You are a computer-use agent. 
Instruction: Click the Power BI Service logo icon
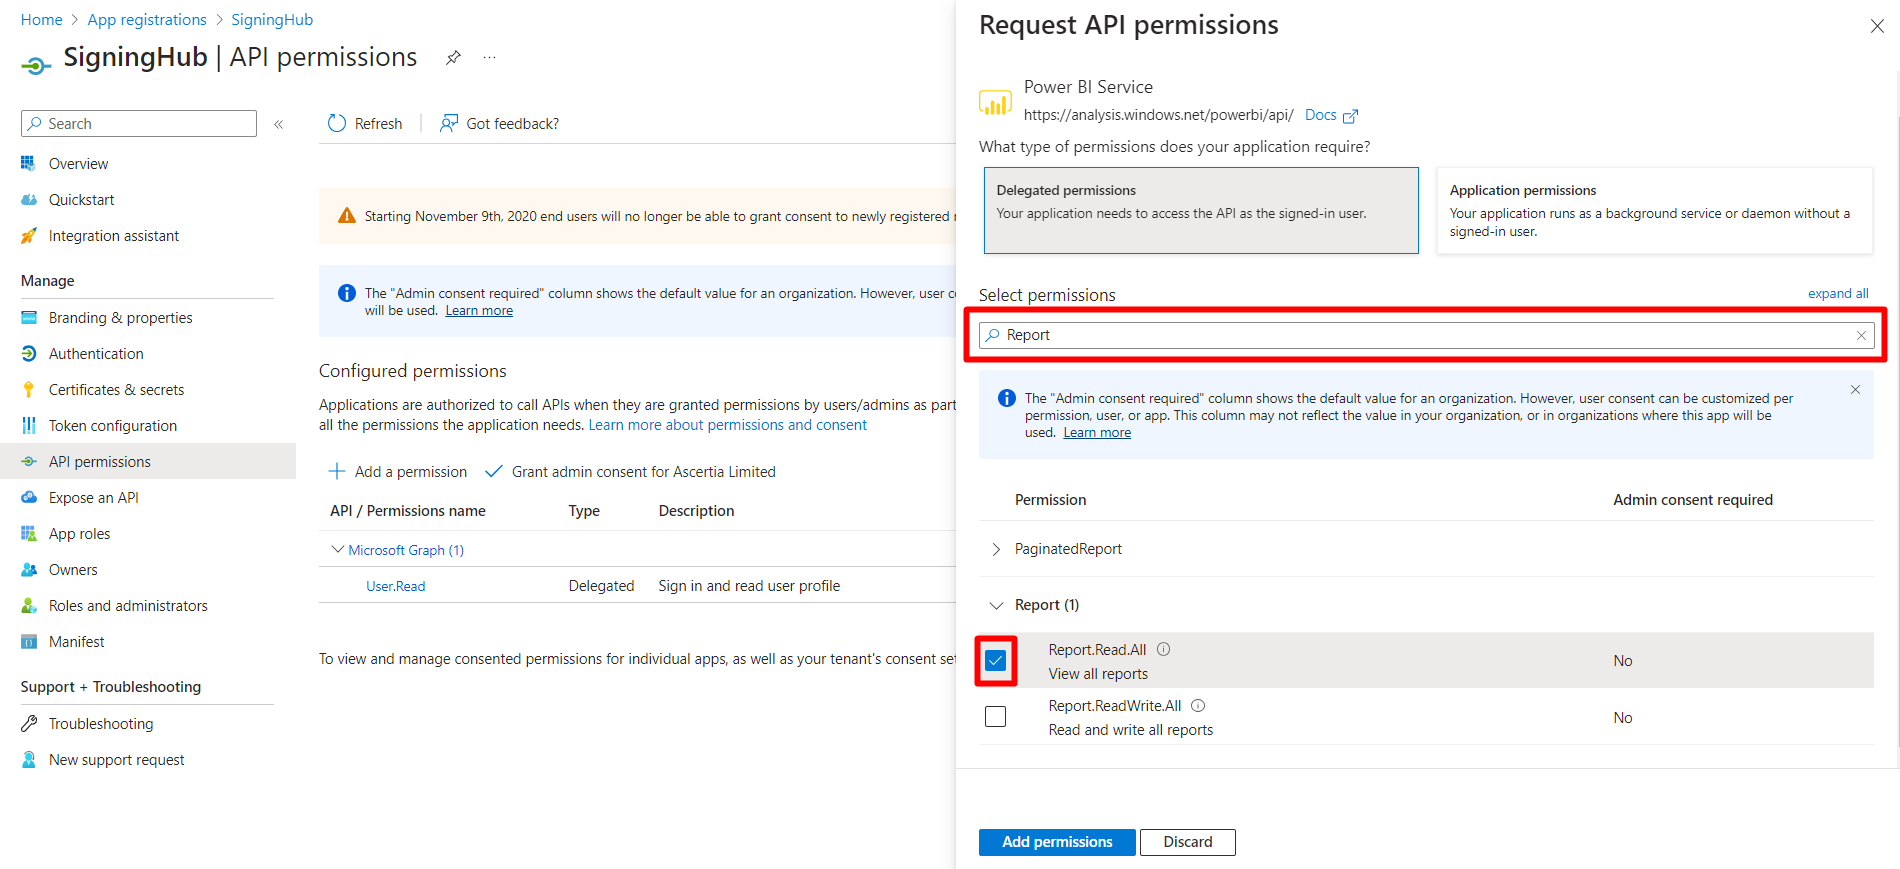(995, 101)
